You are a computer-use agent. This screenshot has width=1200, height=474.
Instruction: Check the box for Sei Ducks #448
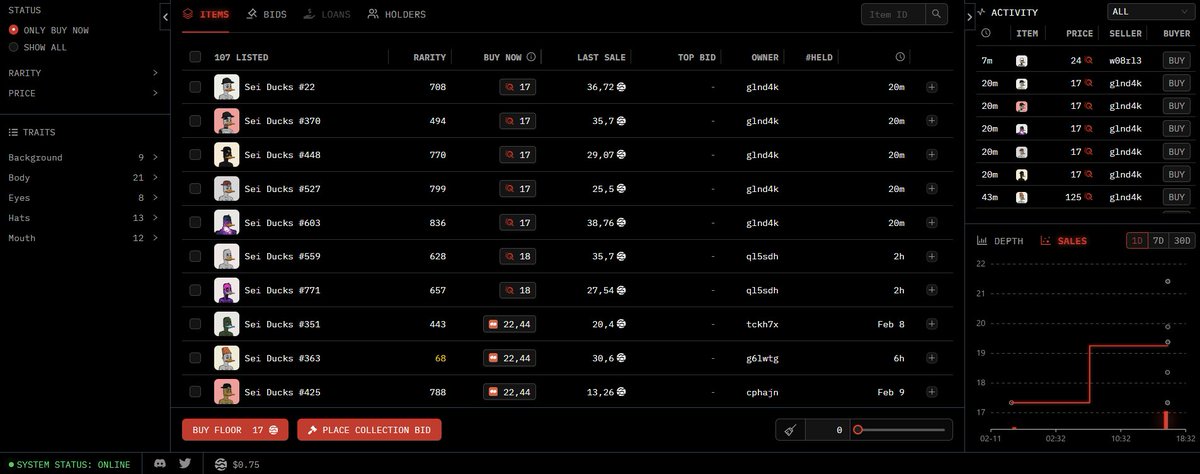[195, 155]
